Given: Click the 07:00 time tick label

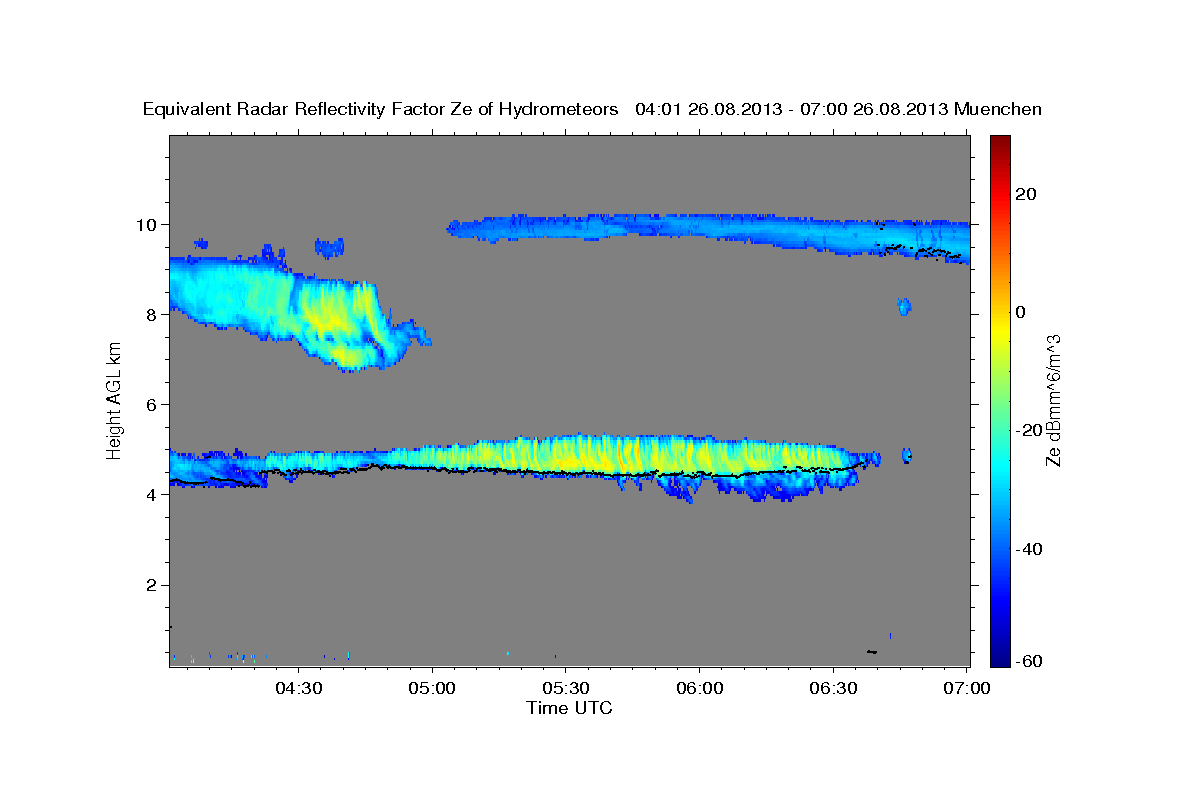Looking at the screenshot, I should click(x=967, y=689).
